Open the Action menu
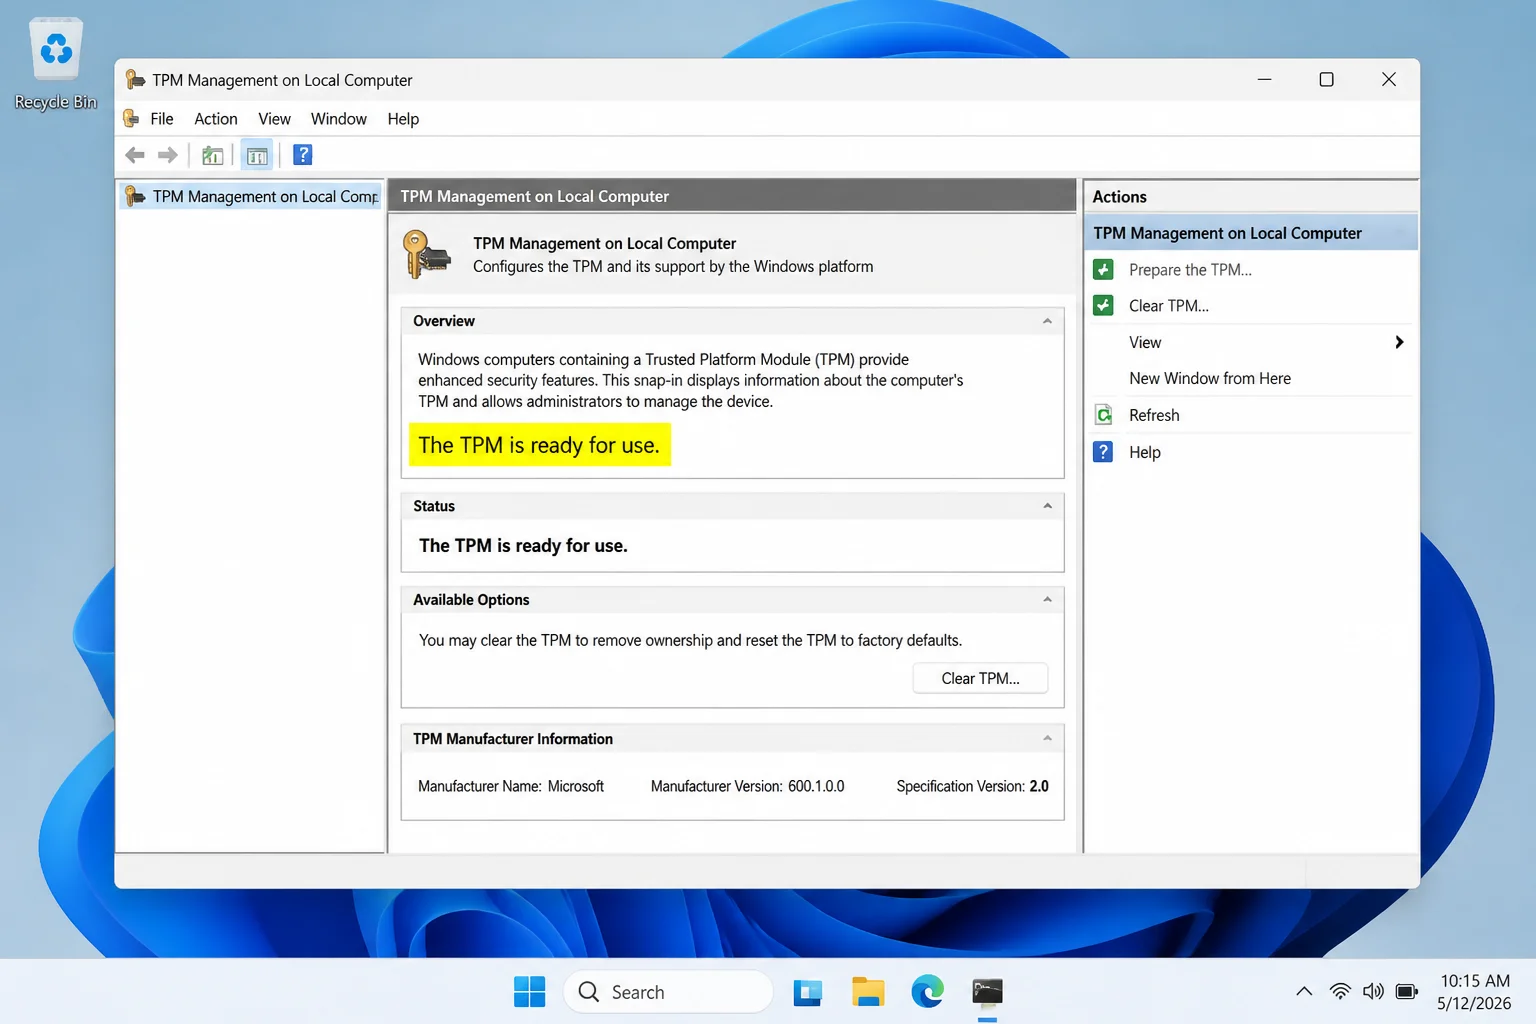Viewport: 1536px width, 1024px height. click(x=216, y=119)
